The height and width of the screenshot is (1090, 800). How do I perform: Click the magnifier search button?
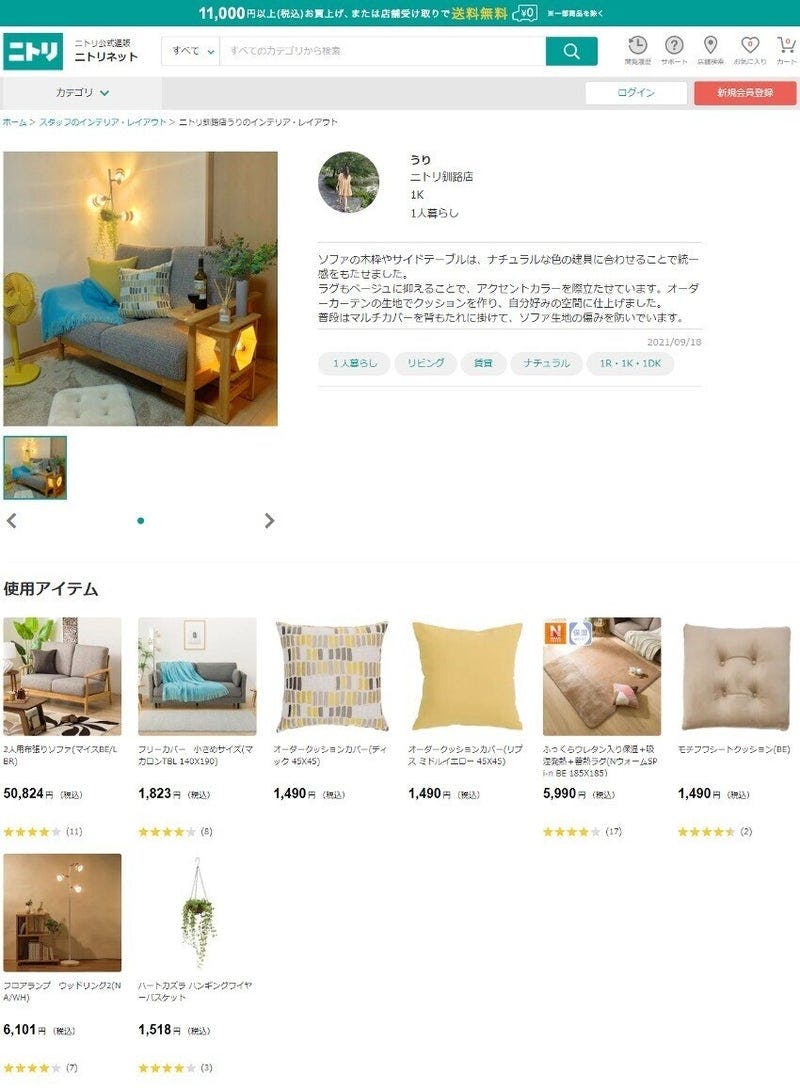571,51
